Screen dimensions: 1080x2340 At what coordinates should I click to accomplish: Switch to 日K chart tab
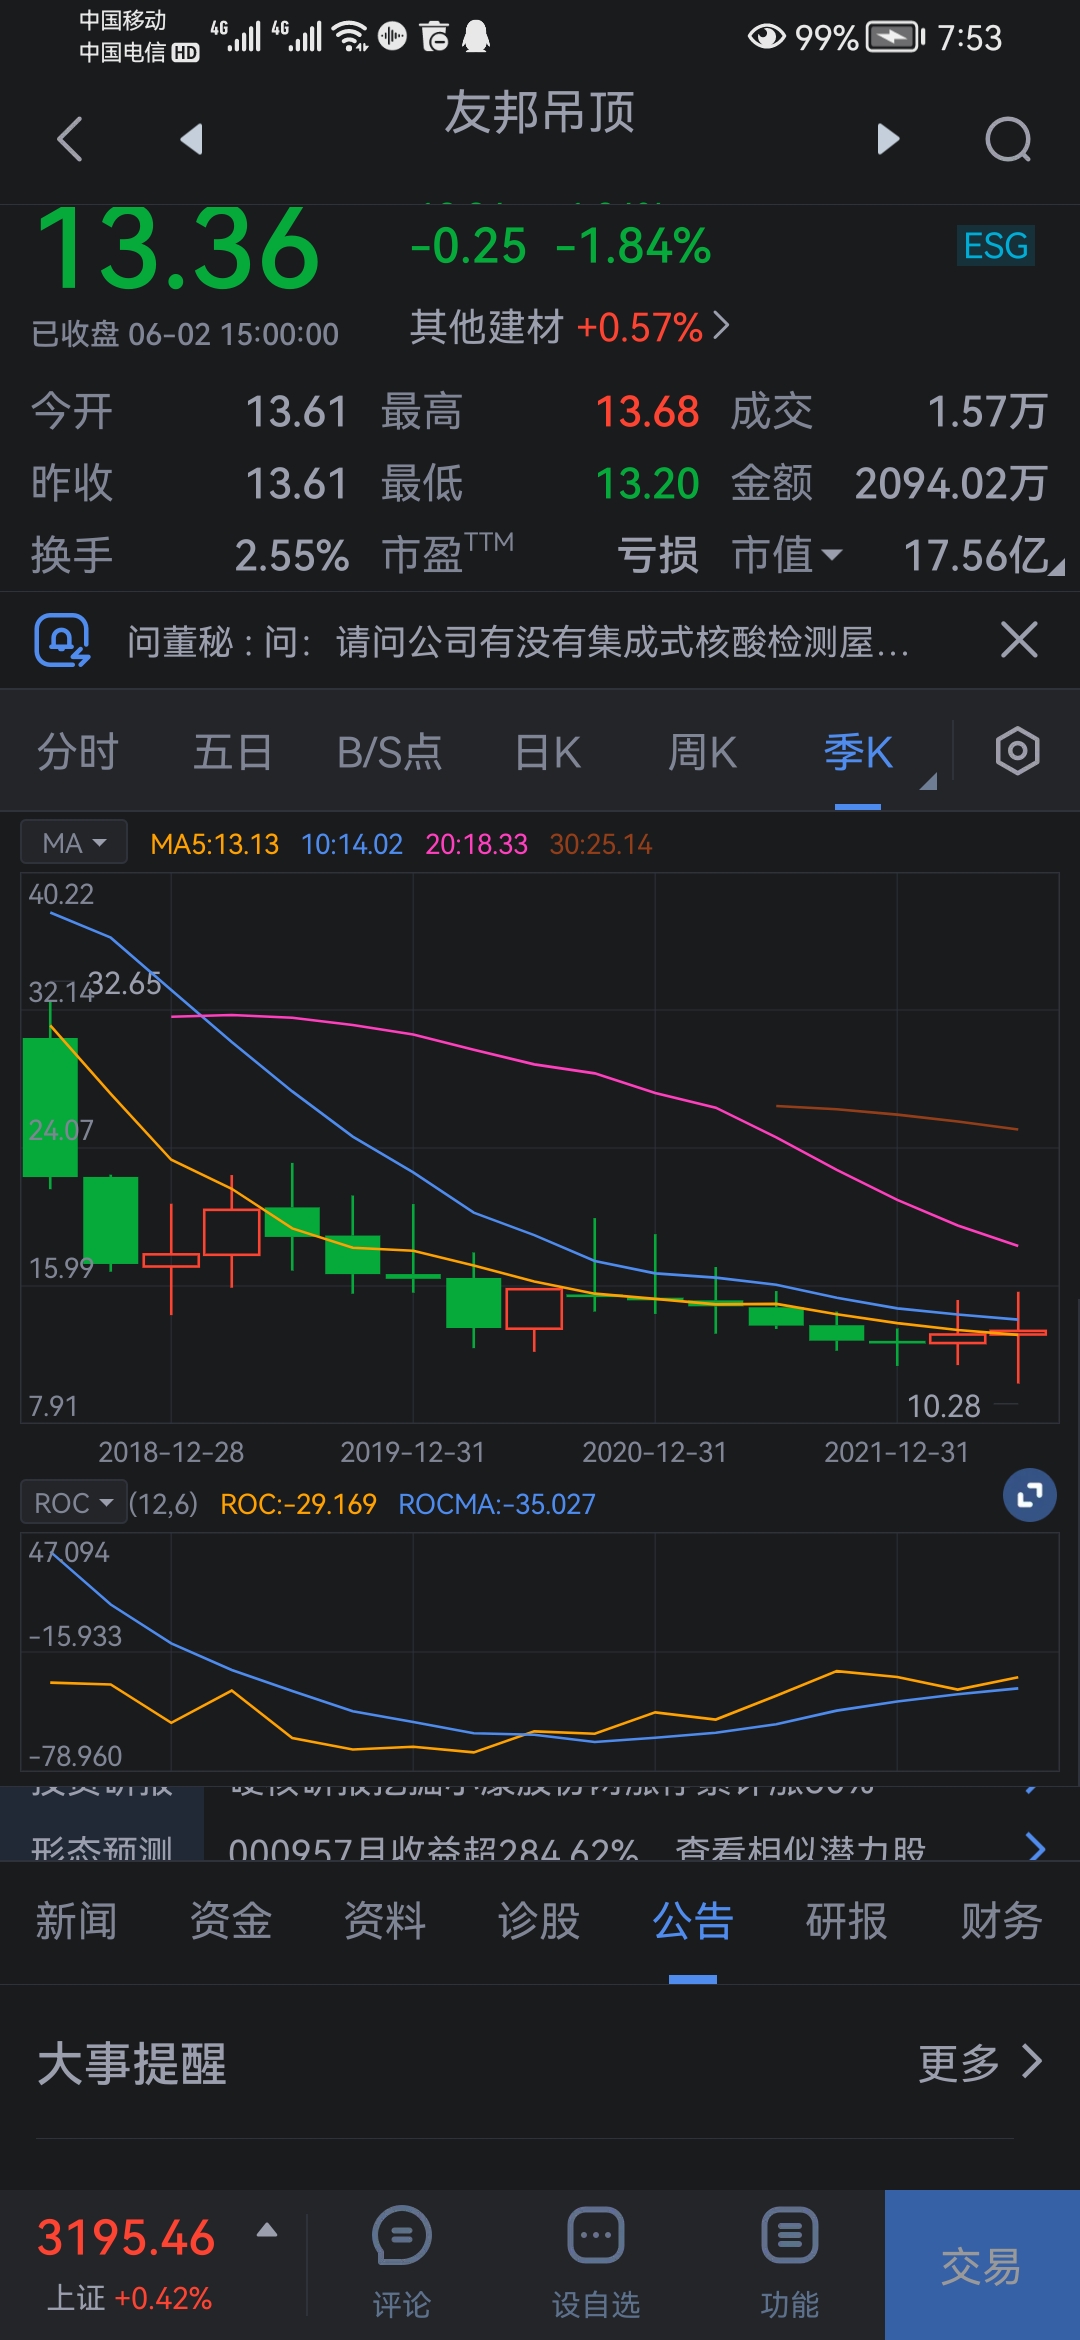click(548, 752)
